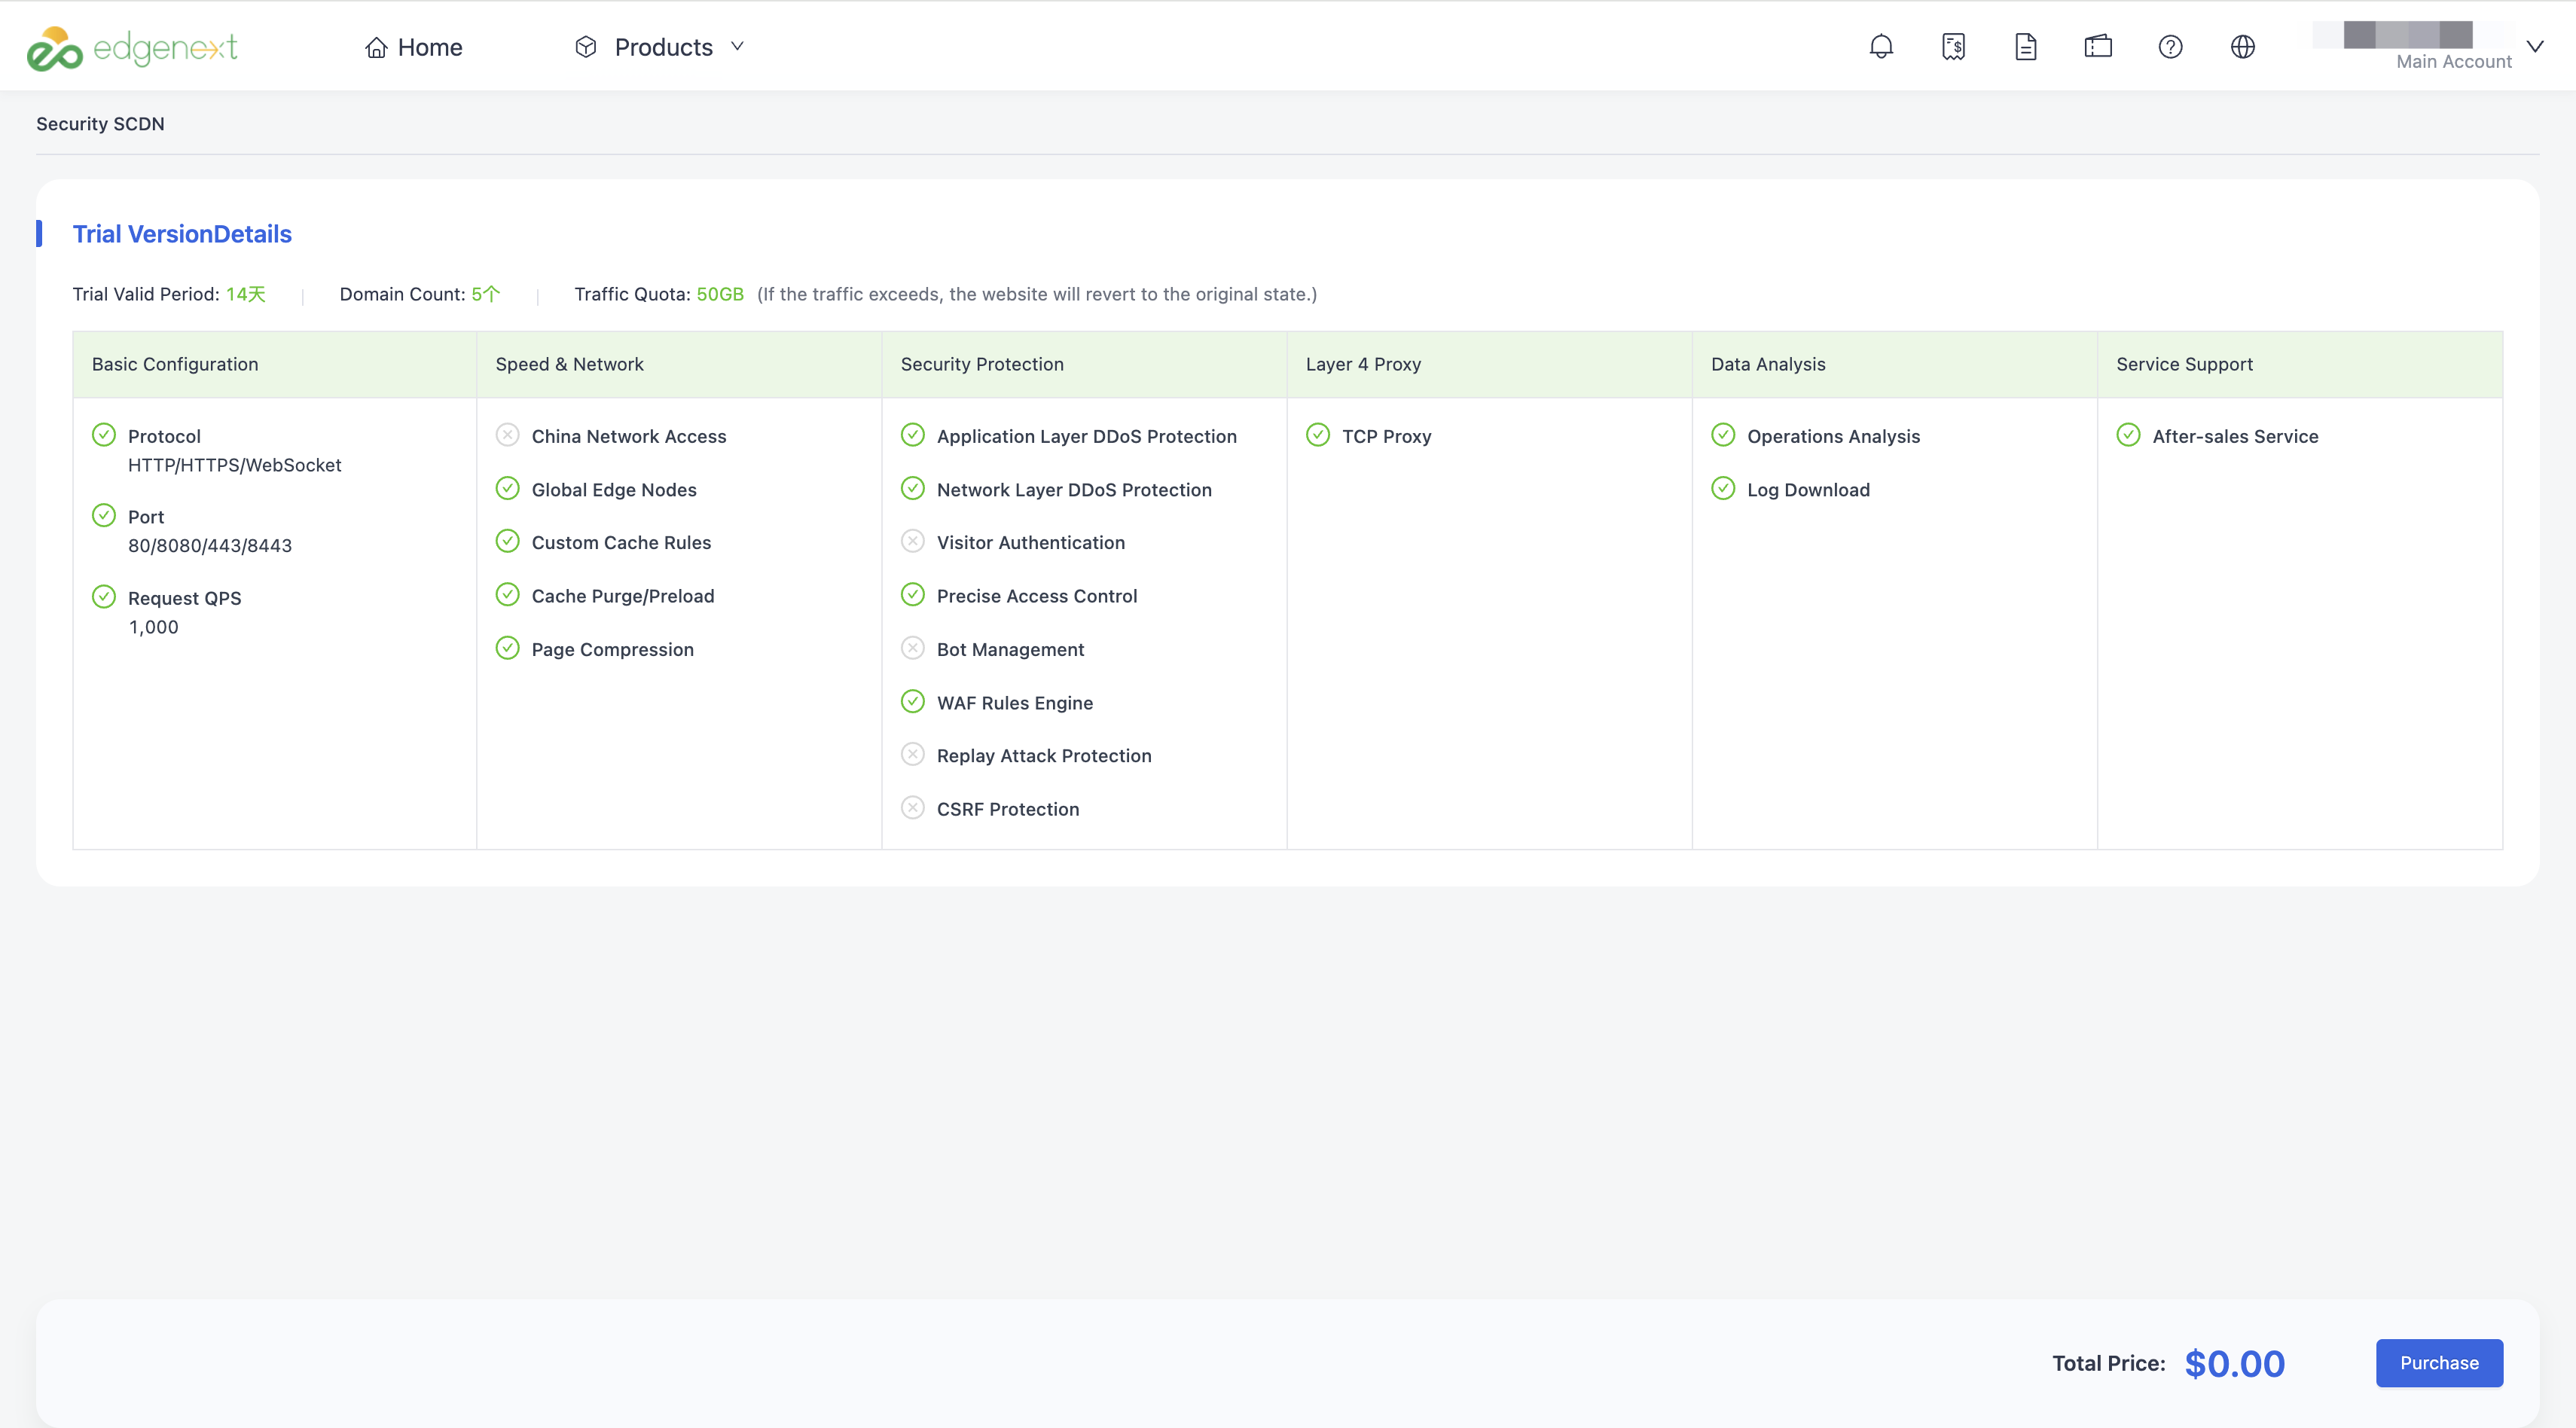Viewport: 2576px width, 1428px height.
Task: Click the 14天 trial period value
Action: [x=246, y=294]
